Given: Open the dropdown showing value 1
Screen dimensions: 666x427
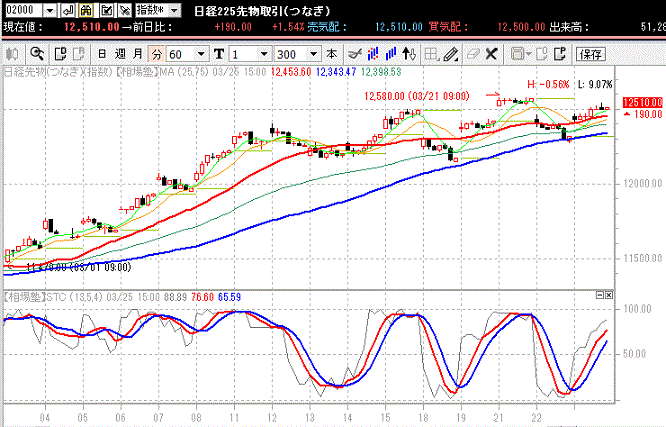Looking at the screenshot, I should 264,54.
